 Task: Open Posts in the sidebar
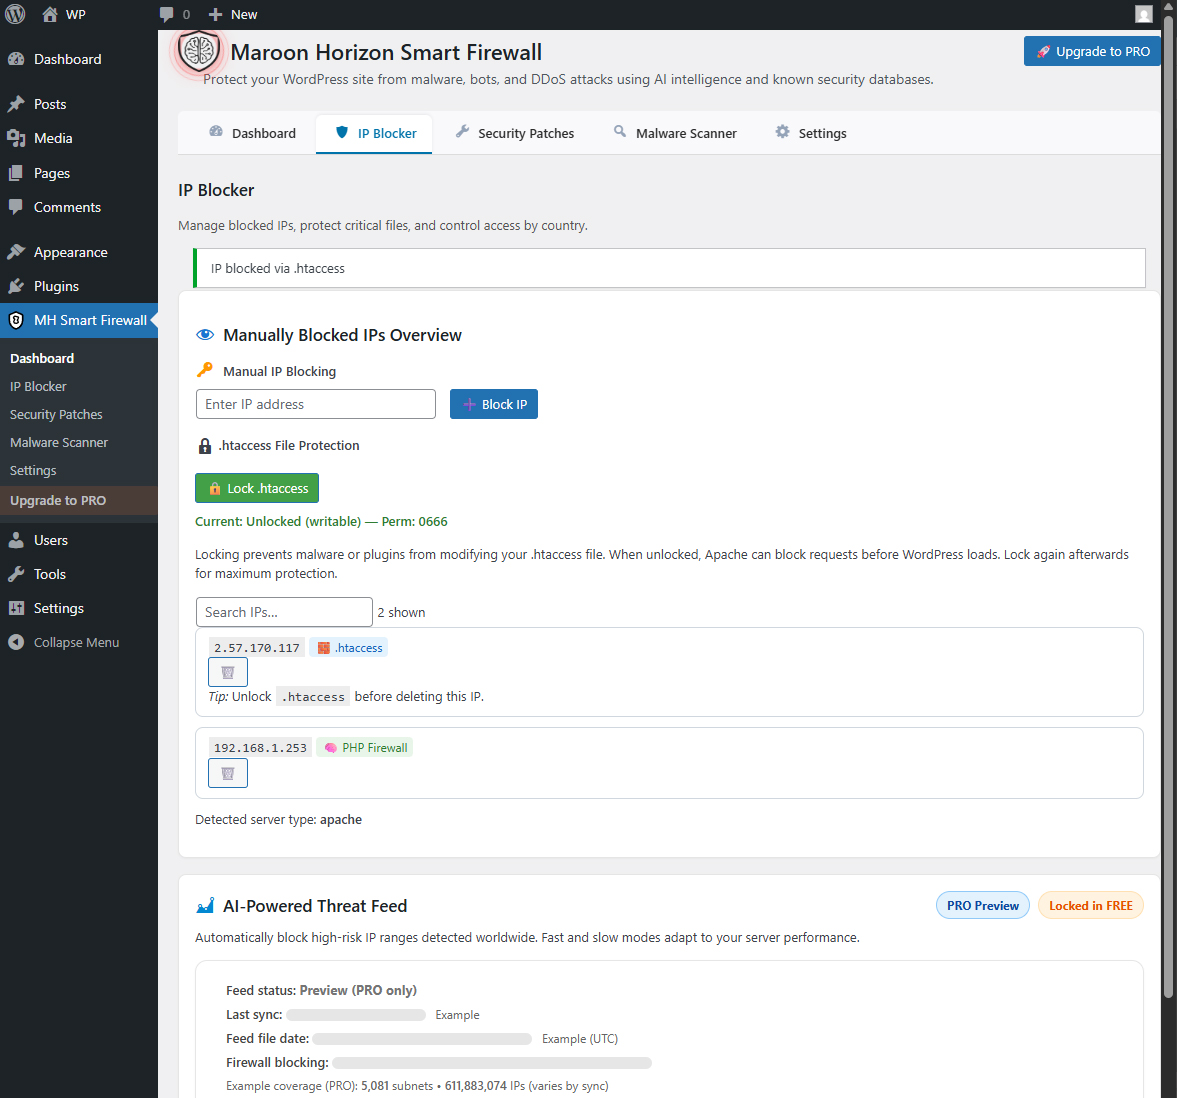pos(79,104)
